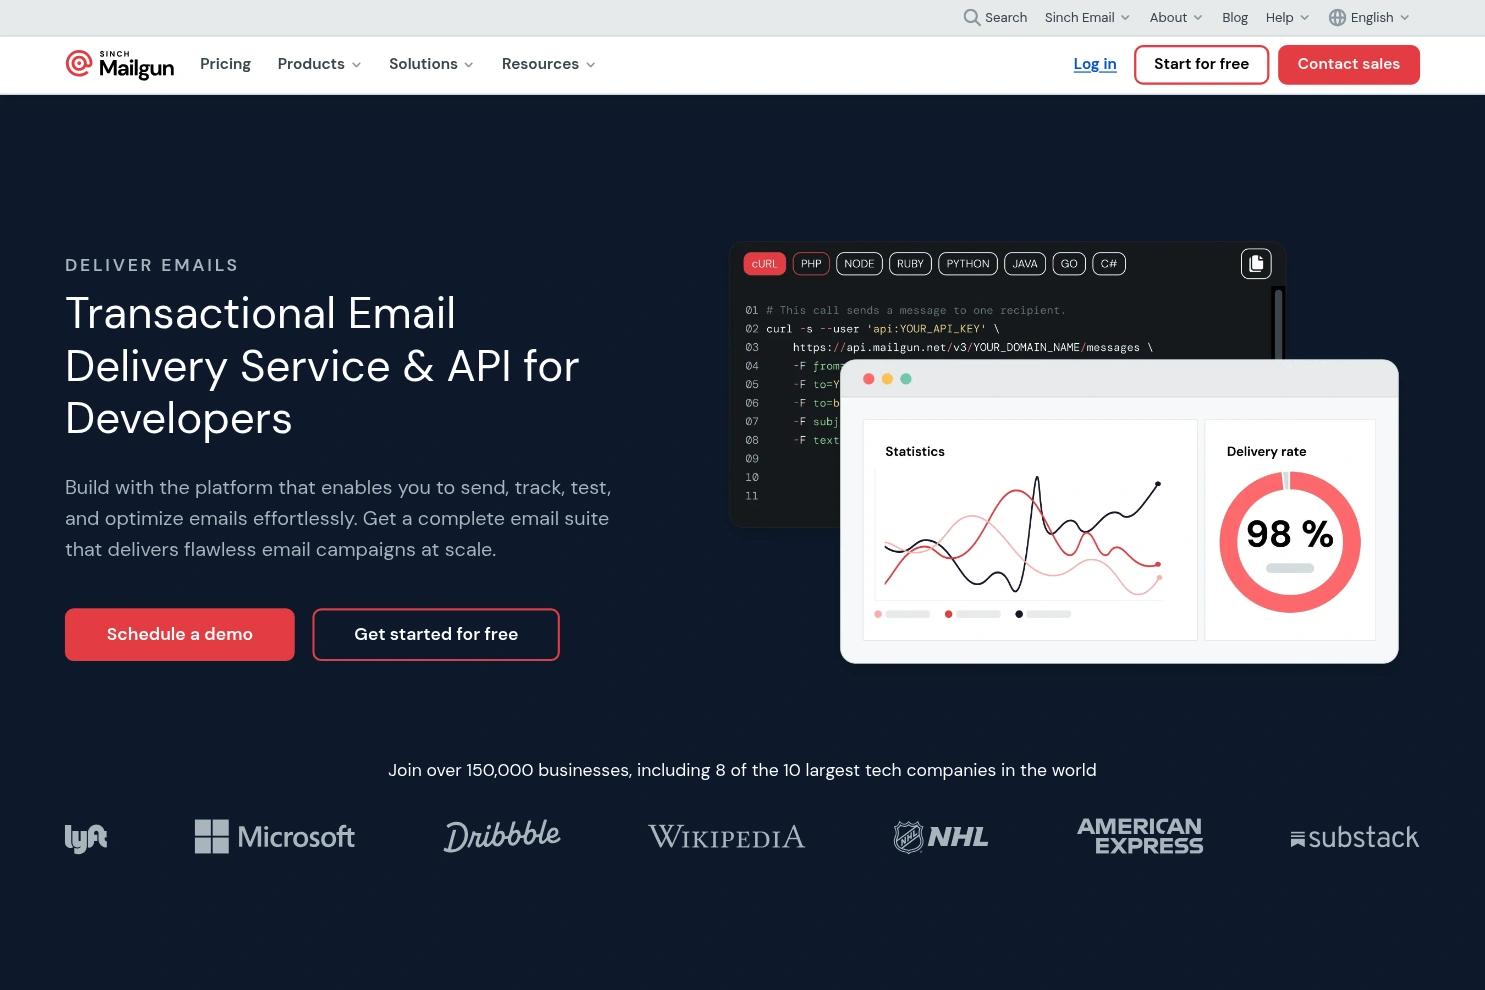Screen dimensions: 1485x990
Task: Click the 'Build with the platform' paragraph
Action: [338, 518]
